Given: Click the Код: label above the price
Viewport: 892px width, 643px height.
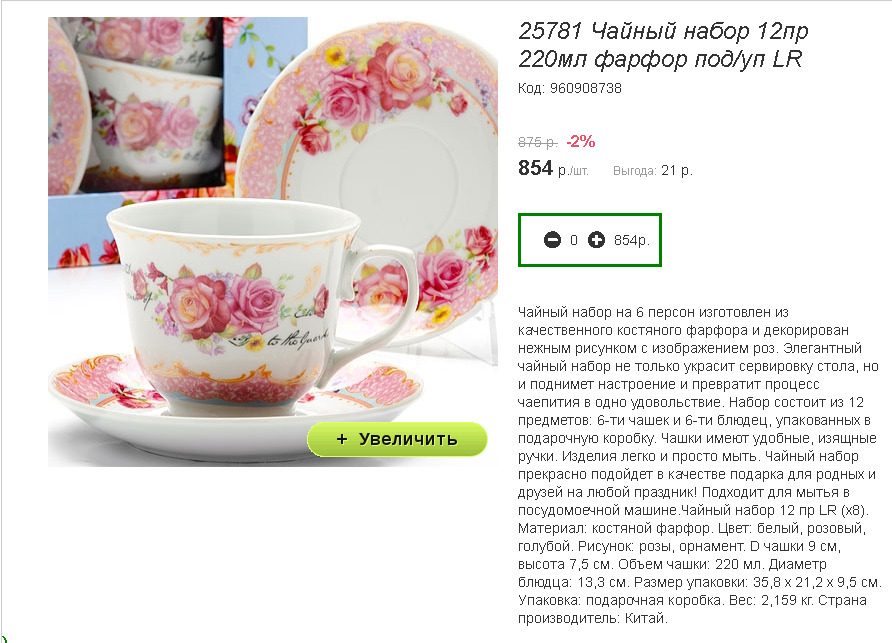Looking at the screenshot, I should [531, 88].
